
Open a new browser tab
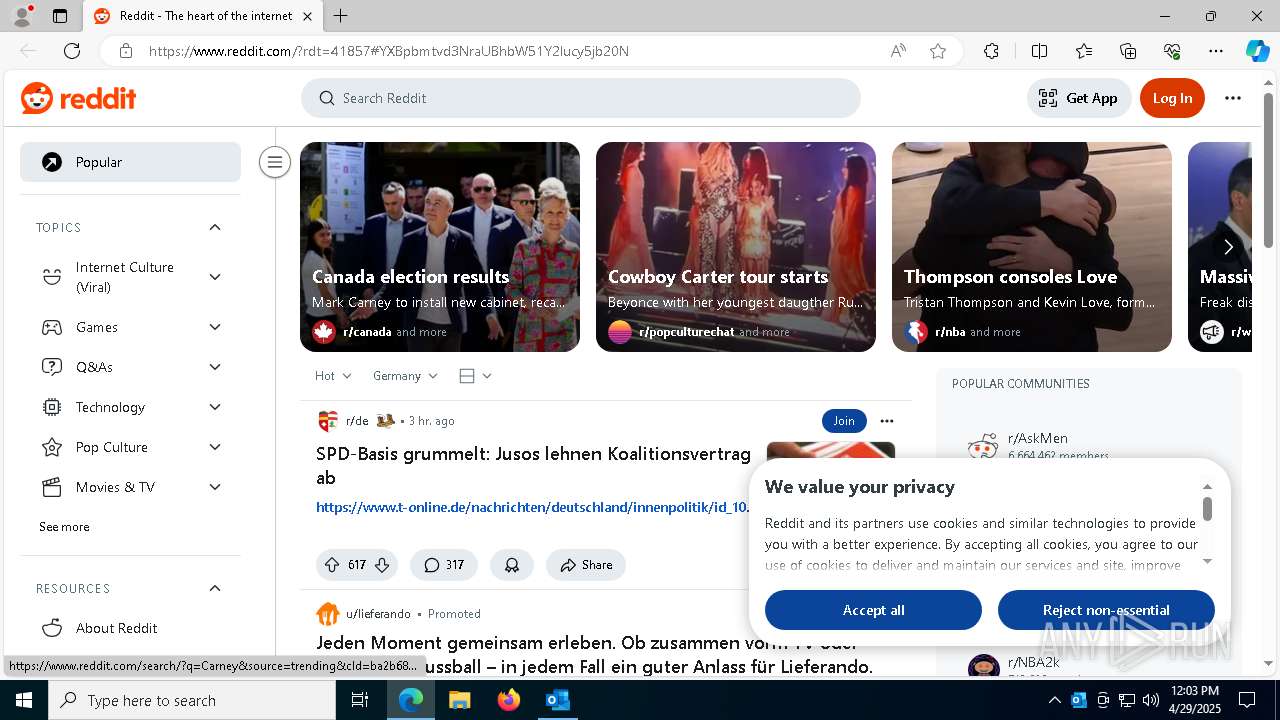tap(341, 16)
